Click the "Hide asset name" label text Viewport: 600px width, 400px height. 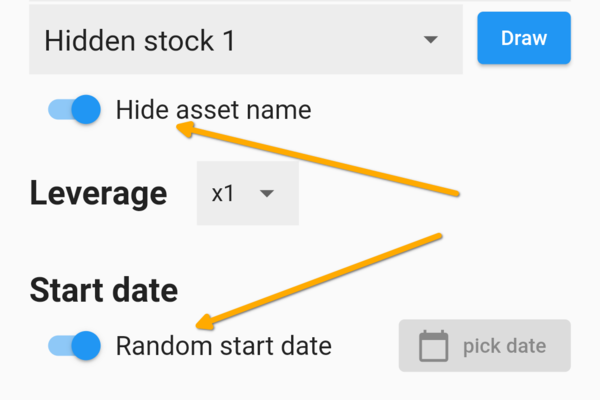tap(213, 109)
